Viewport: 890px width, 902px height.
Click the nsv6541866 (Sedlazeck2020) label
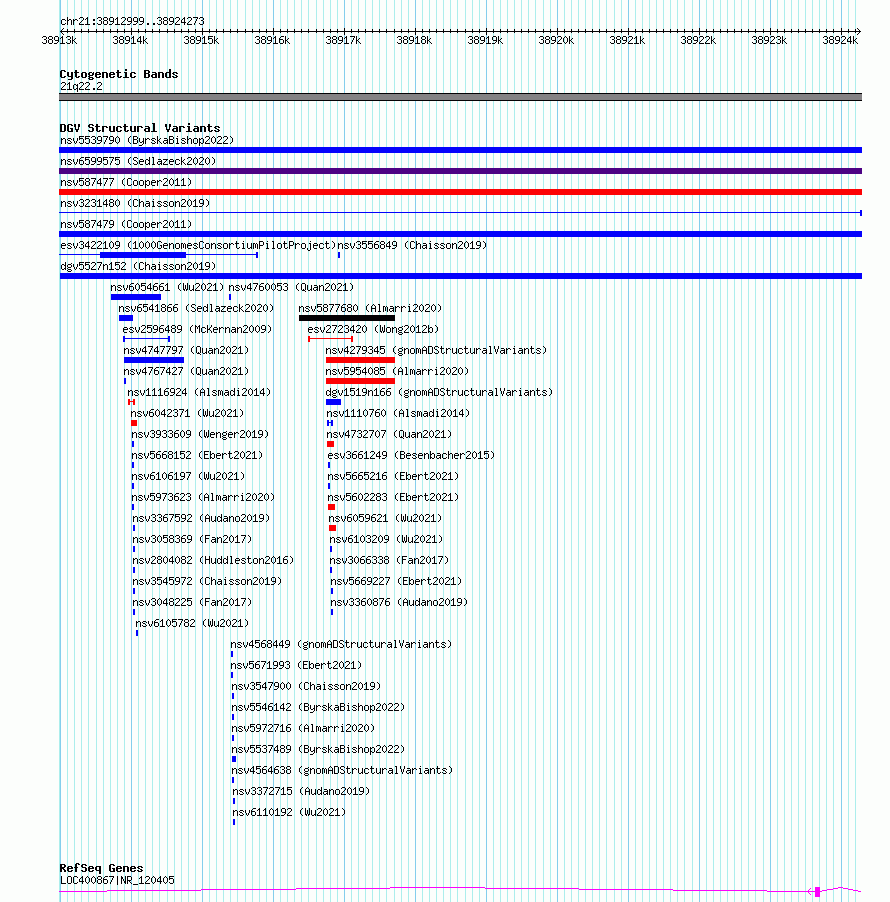[x=196, y=308]
